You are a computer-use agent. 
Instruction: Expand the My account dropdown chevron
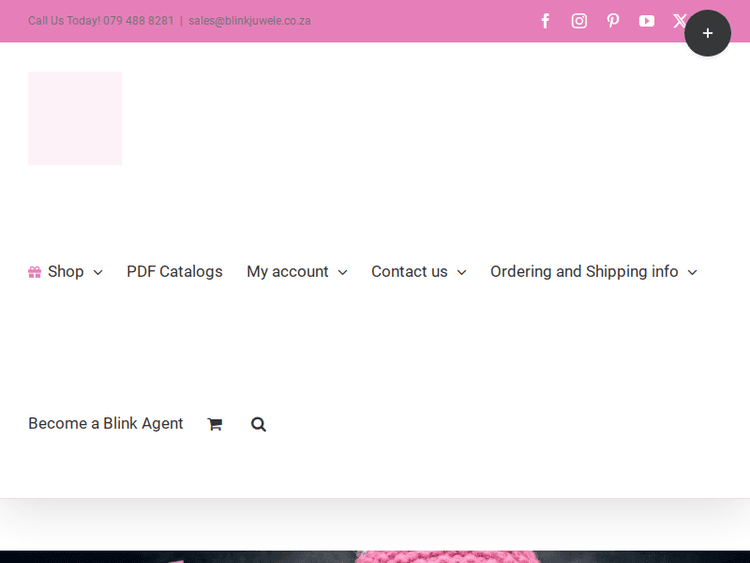[343, 273]
